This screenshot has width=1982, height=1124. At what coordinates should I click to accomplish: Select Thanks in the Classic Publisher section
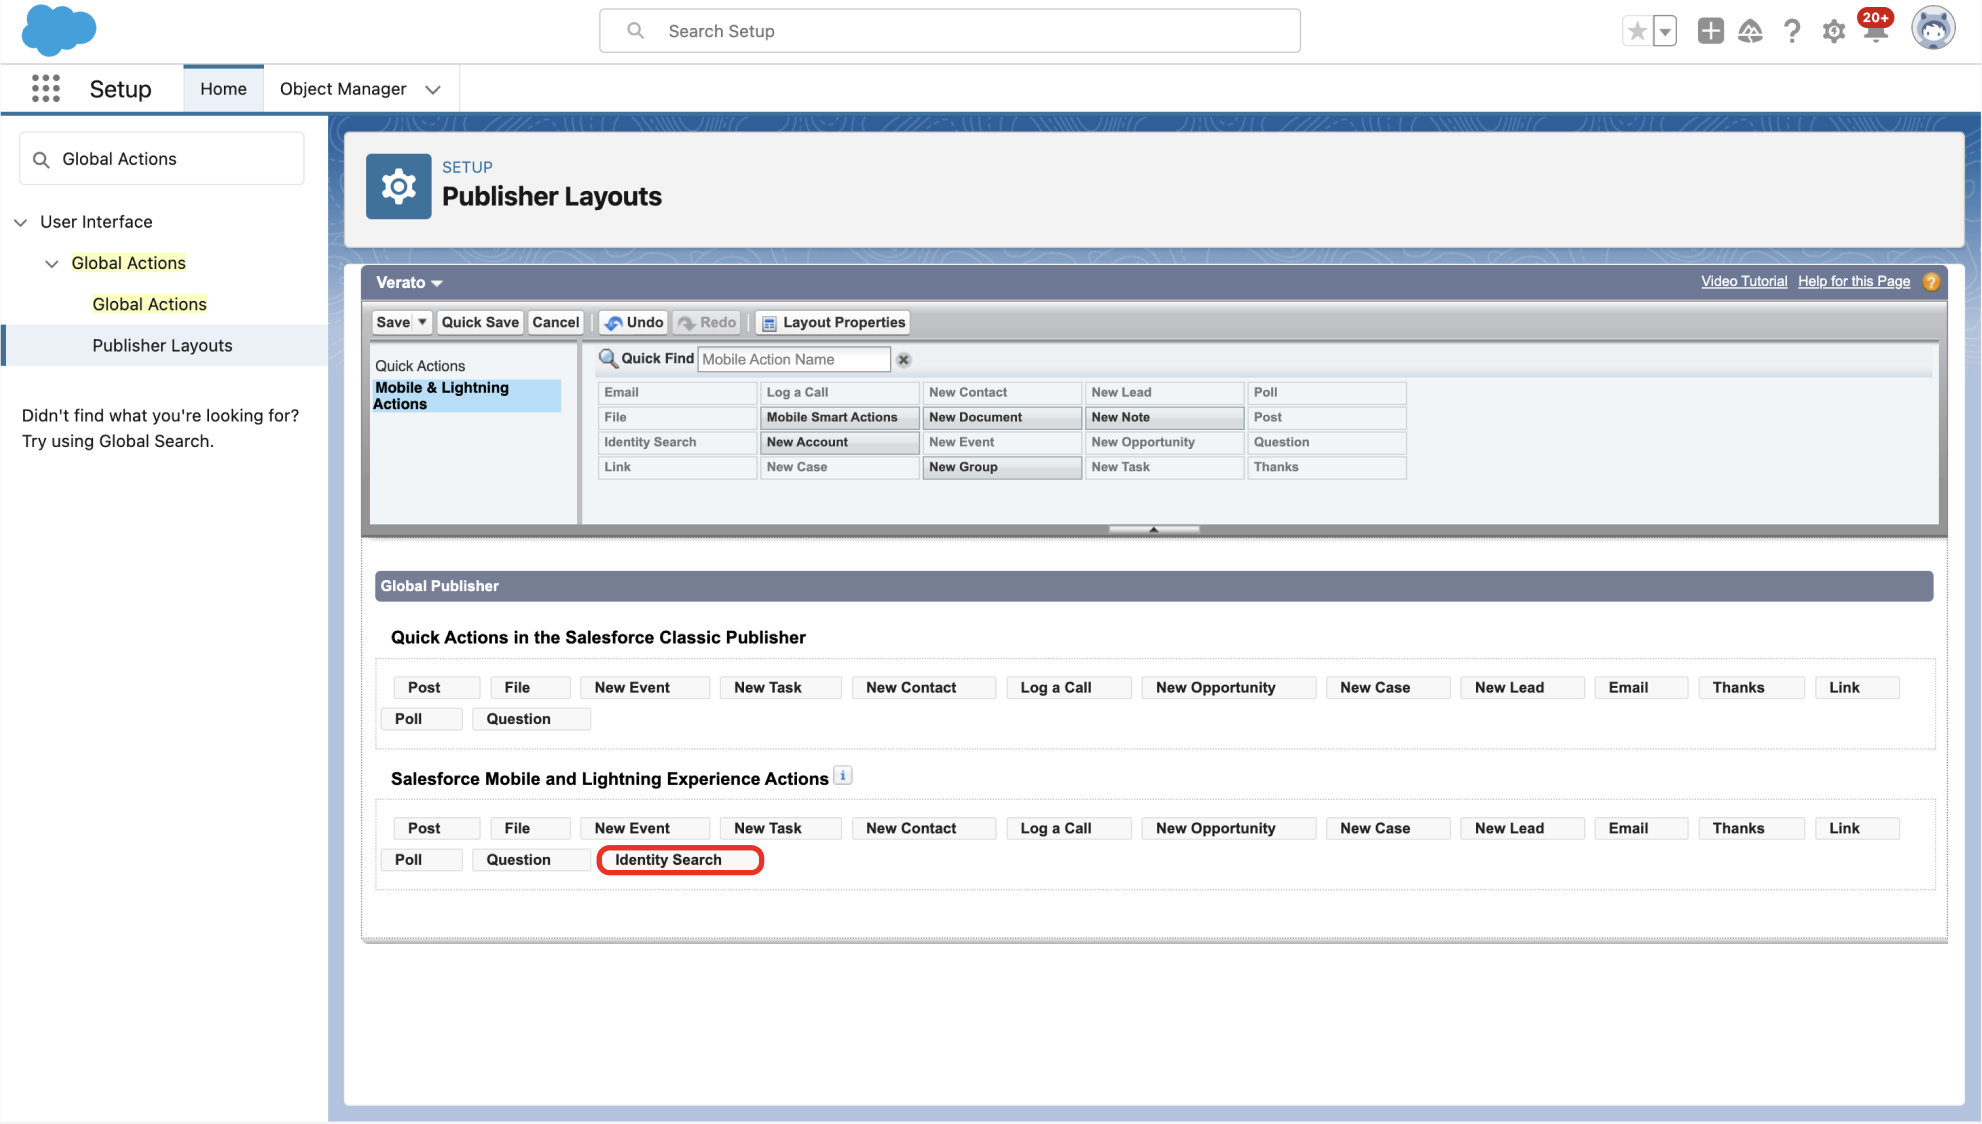(1750, 688)
